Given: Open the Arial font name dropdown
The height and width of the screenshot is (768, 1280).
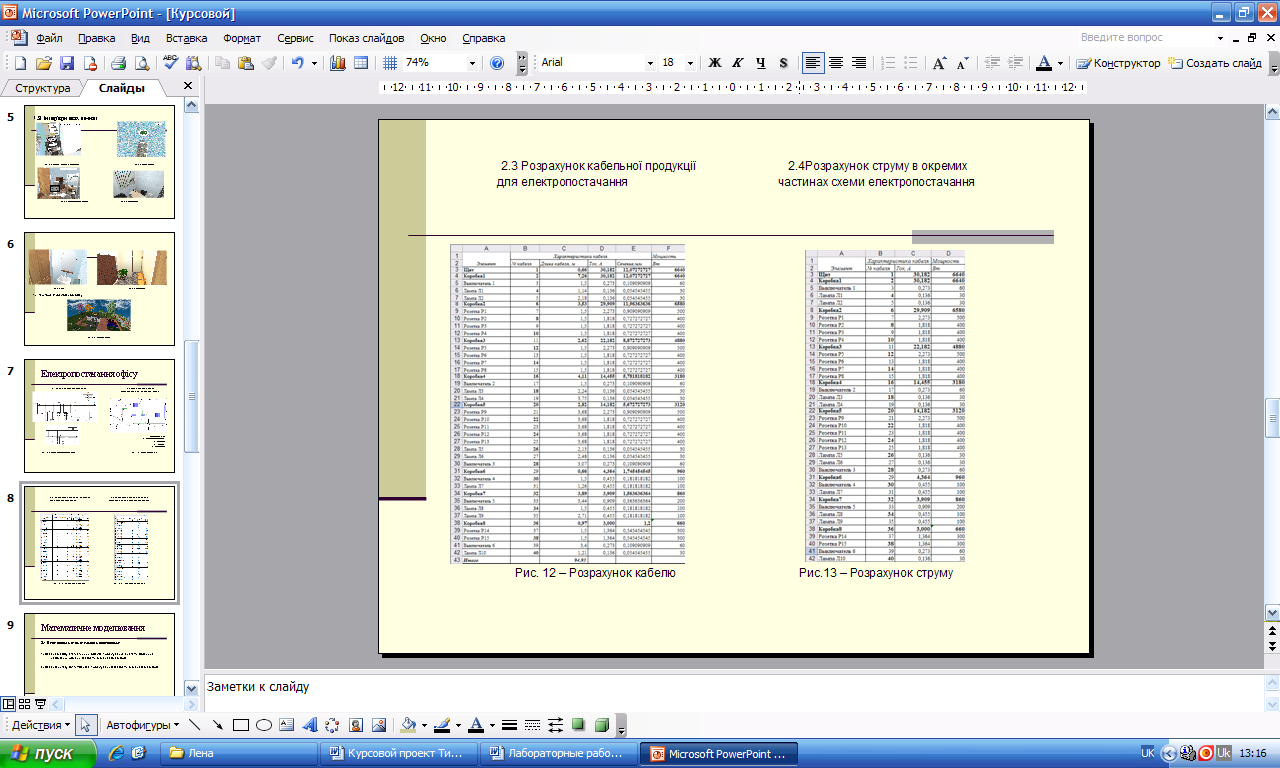Looking at the screenshot, I should (x=649, y=63).
